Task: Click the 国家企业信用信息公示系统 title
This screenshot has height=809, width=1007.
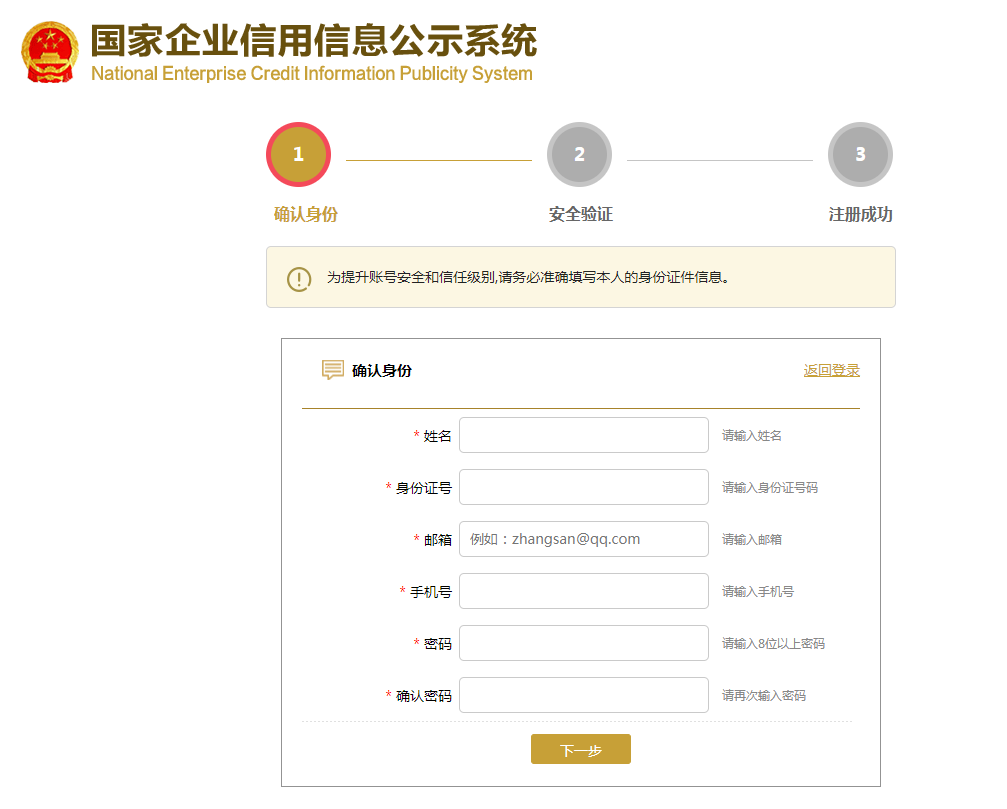Action: [313, 41]
